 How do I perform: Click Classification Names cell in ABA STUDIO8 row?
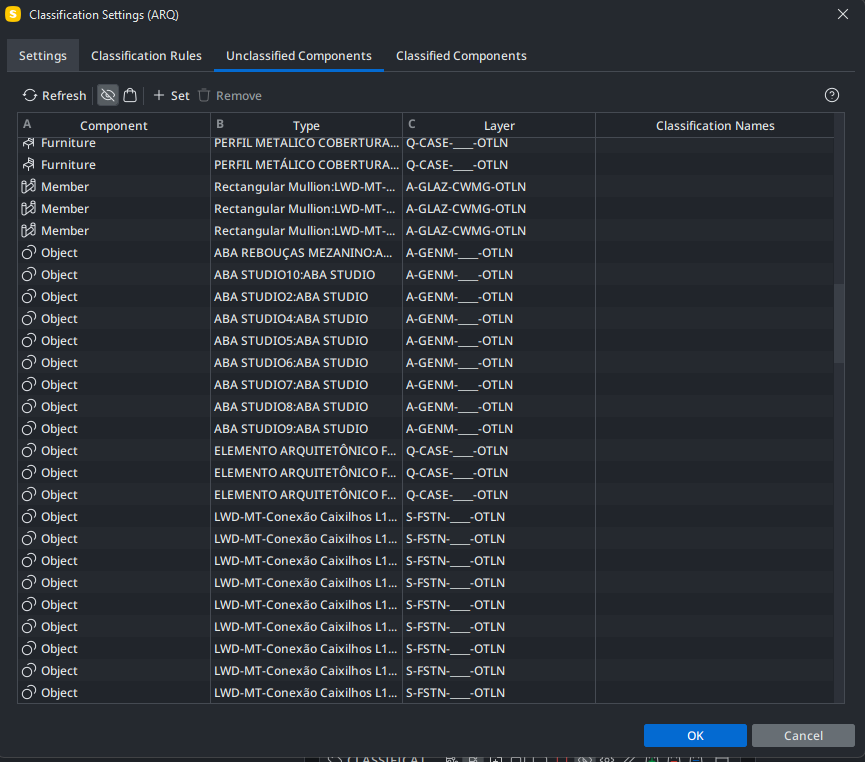coord(715,407)
